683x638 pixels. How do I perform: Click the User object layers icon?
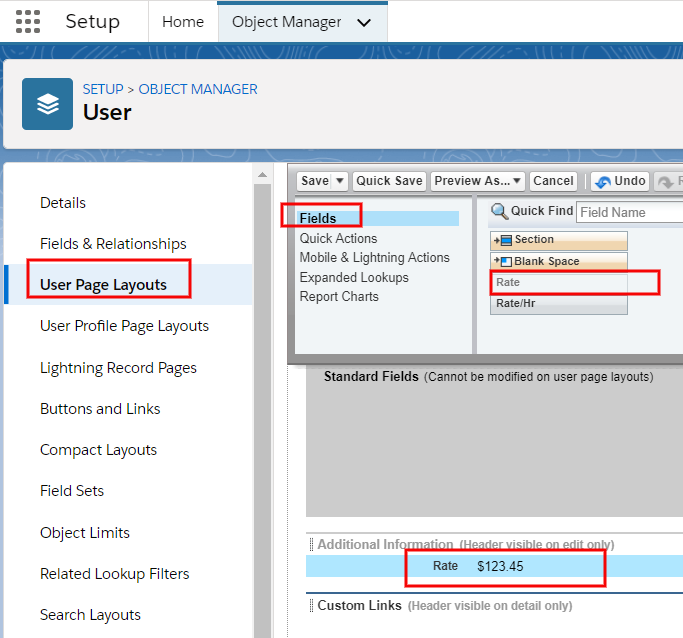click(x=47, y=104)
